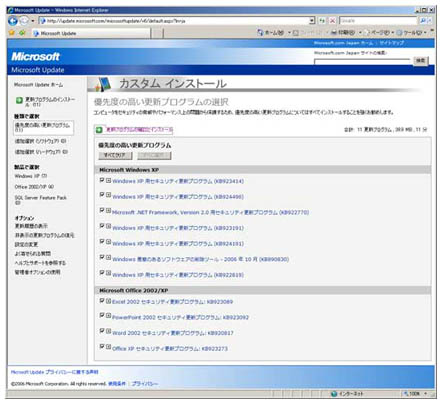Uncheck Word 2002 security update KB920817
The image size is (442, 404).
102,331
